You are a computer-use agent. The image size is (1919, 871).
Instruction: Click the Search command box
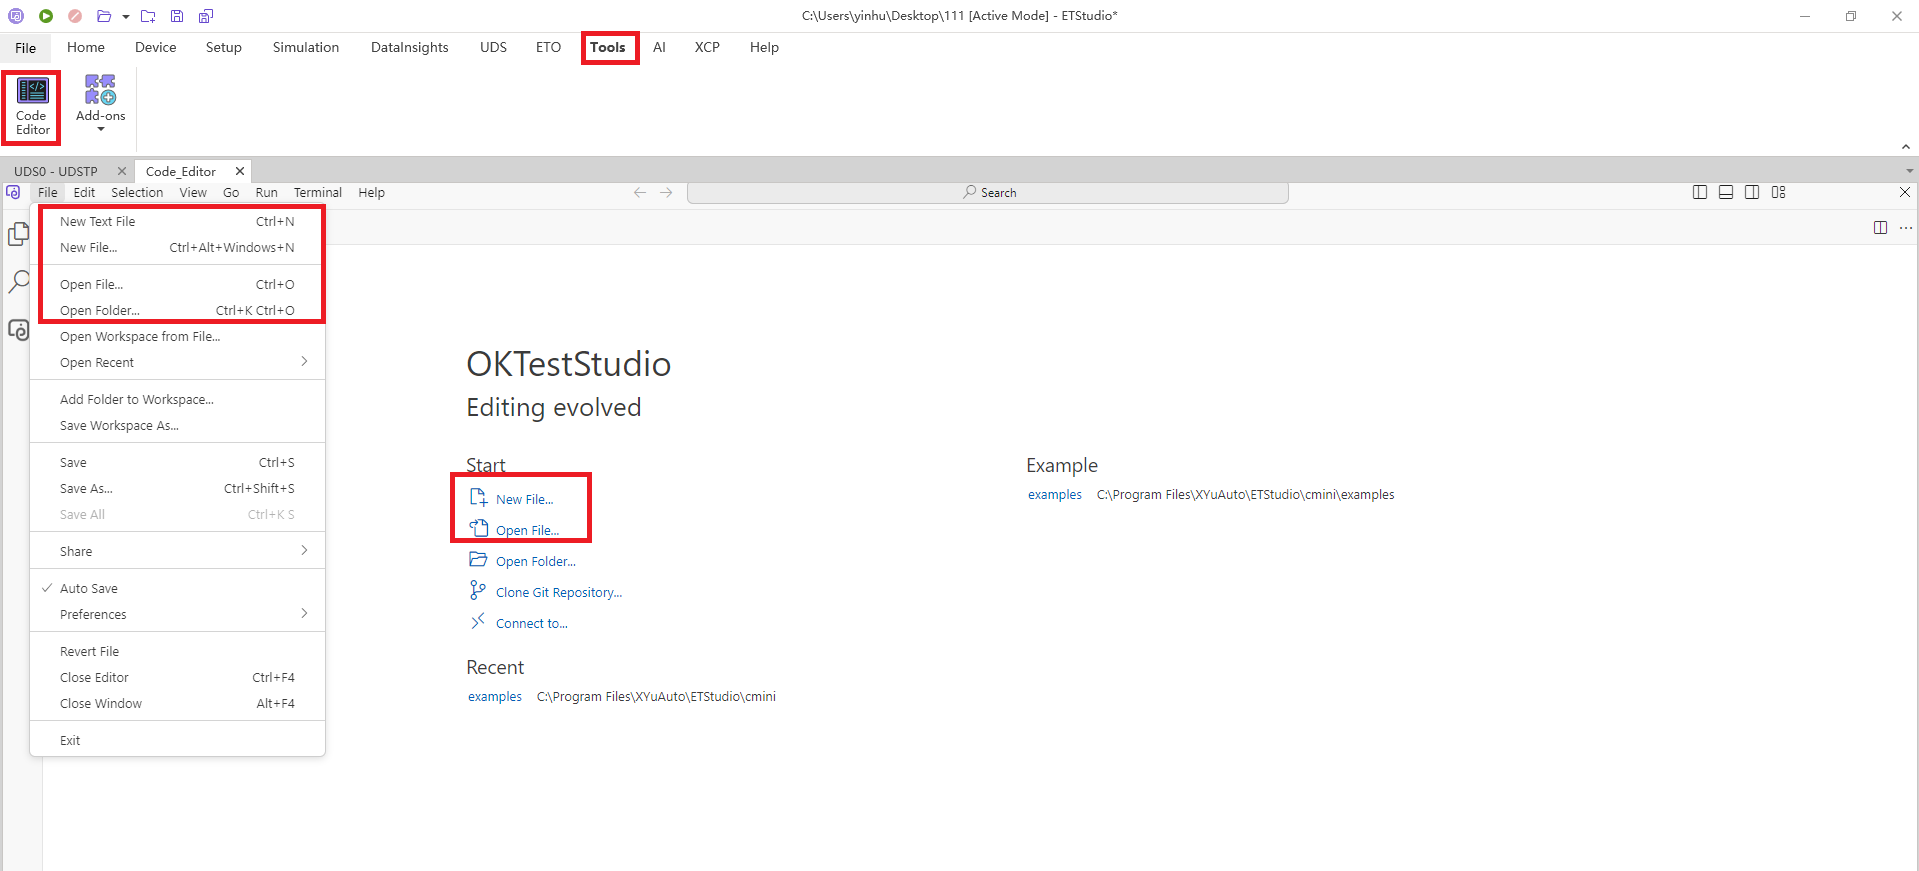click(988, 192)
